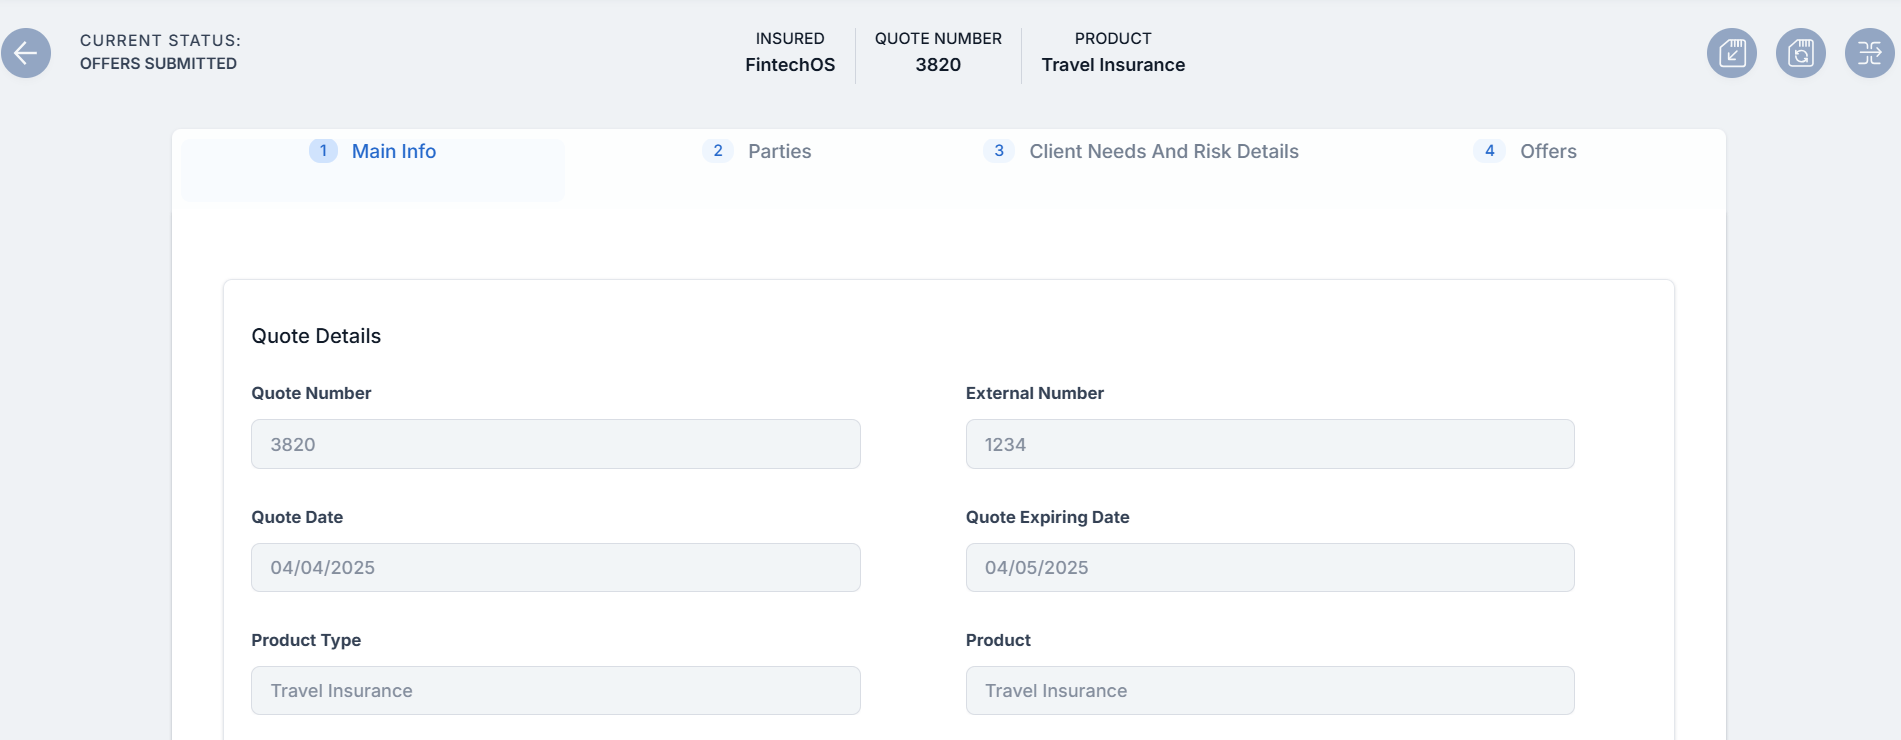
Task: Click the Product Type input field
Action: pyautogui.click(x=555, y=691)
